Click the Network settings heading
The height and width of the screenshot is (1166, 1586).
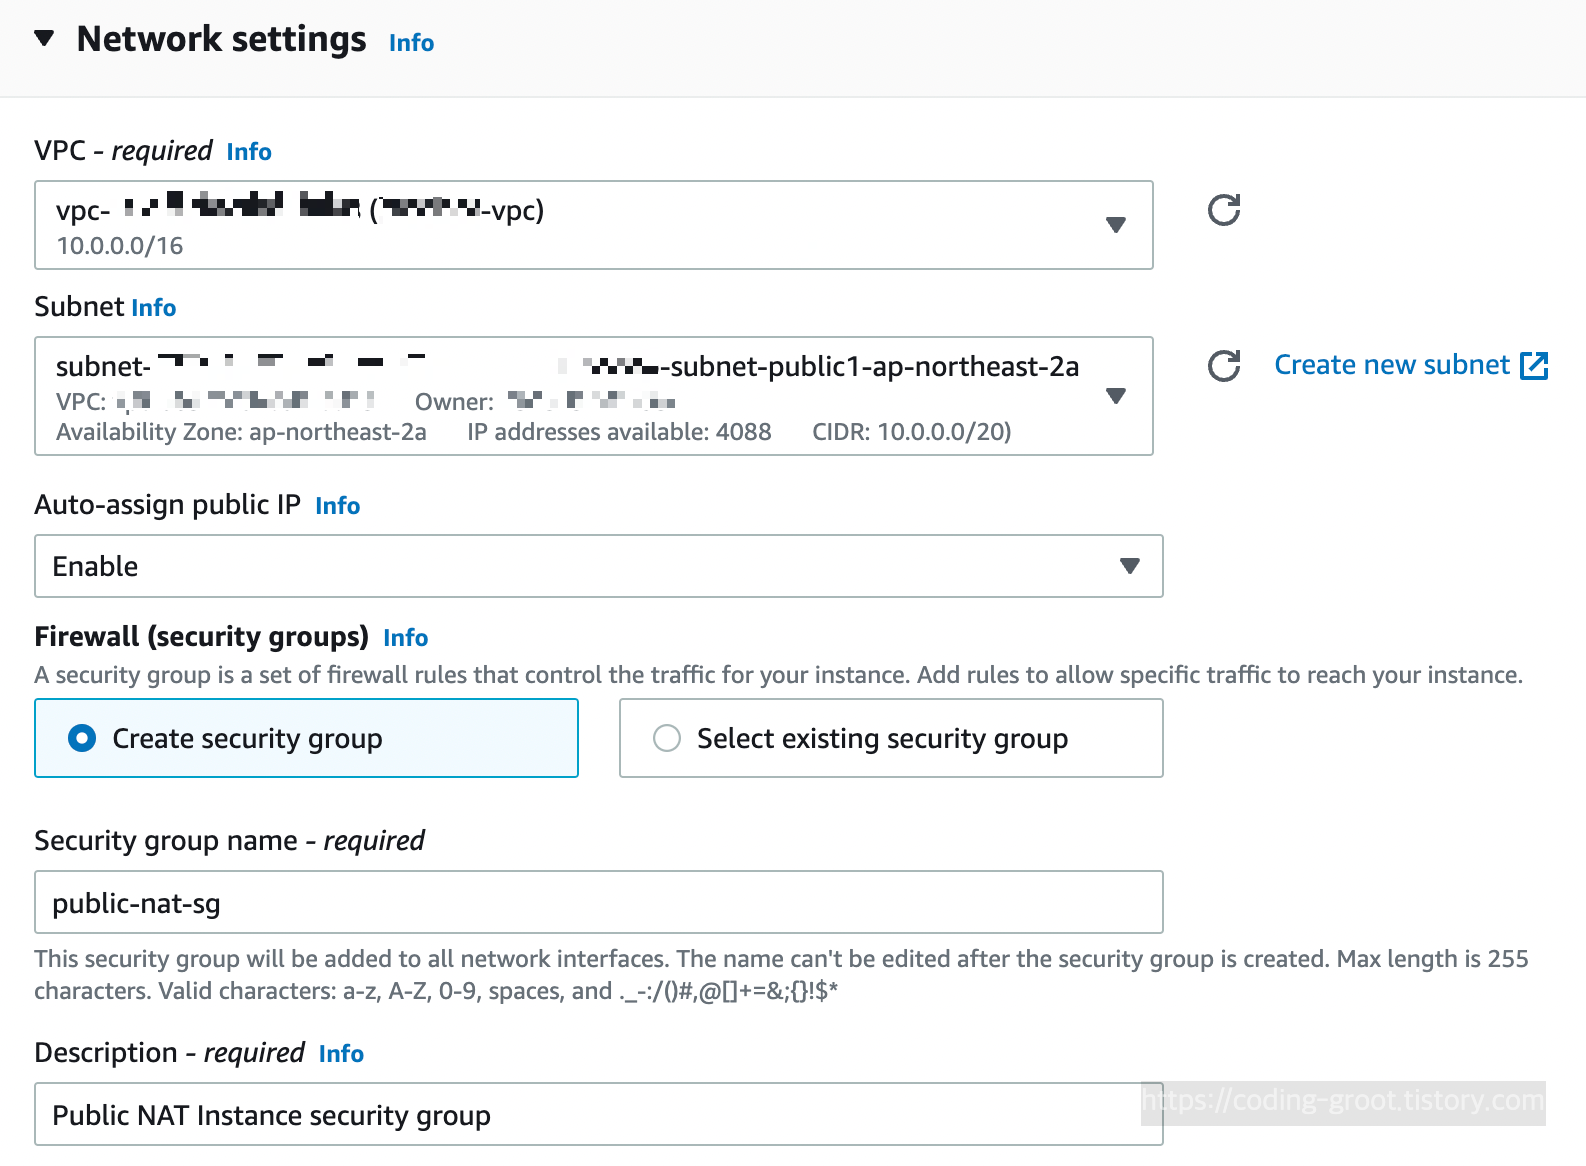[x=222, y=39]
